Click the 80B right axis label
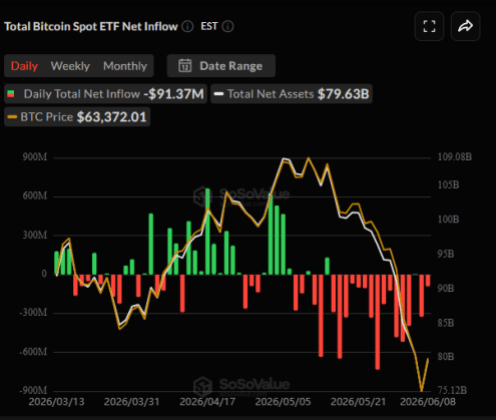Screen dimensions: 496x420 (446, 357)
